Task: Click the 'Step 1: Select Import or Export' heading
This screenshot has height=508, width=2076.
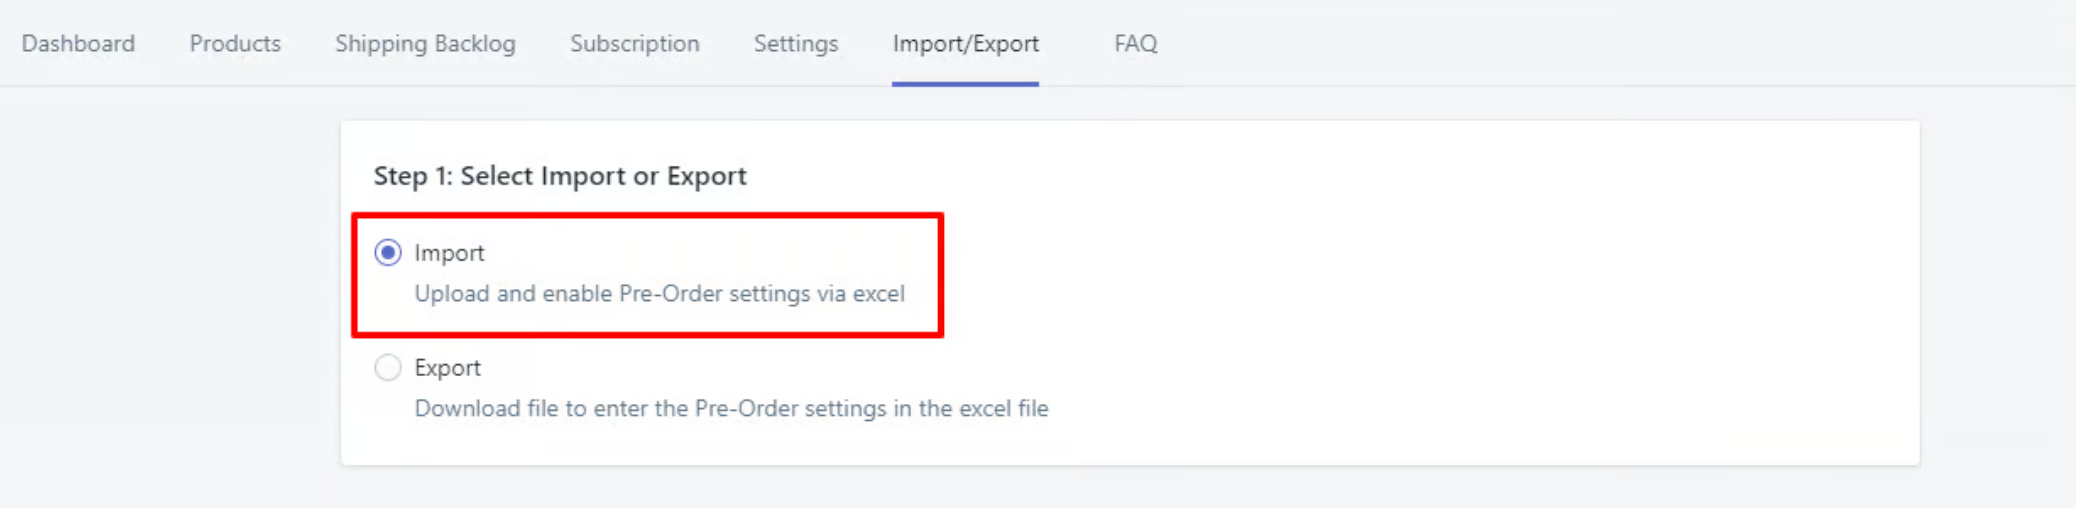Action: (560, 176)
